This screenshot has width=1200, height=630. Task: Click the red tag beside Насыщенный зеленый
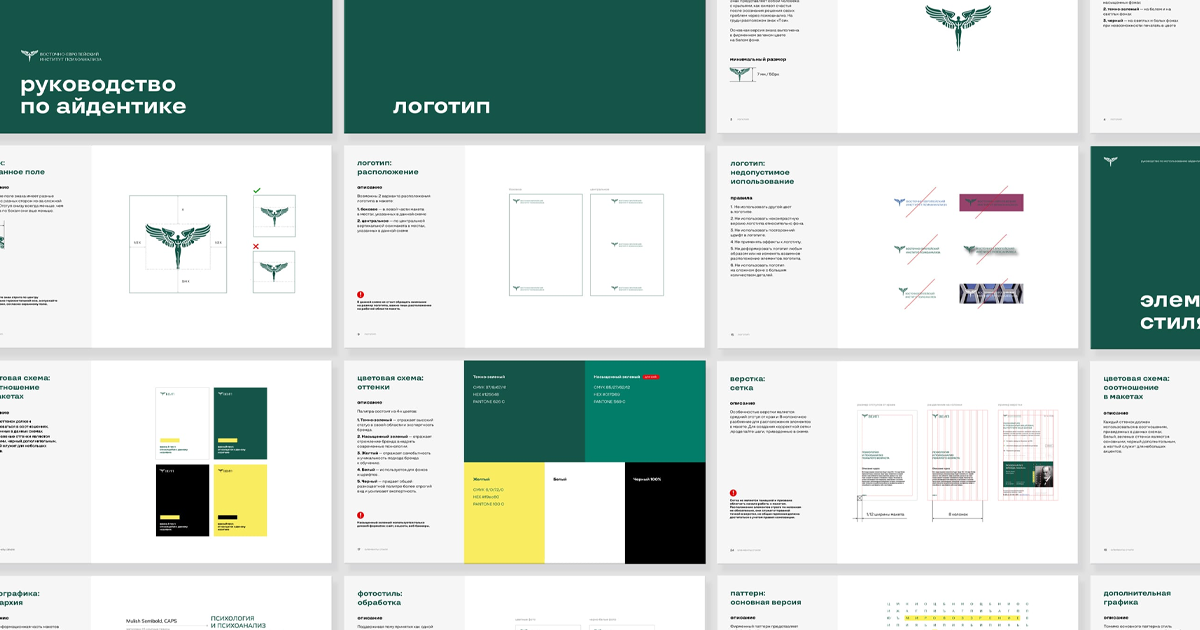652,377
